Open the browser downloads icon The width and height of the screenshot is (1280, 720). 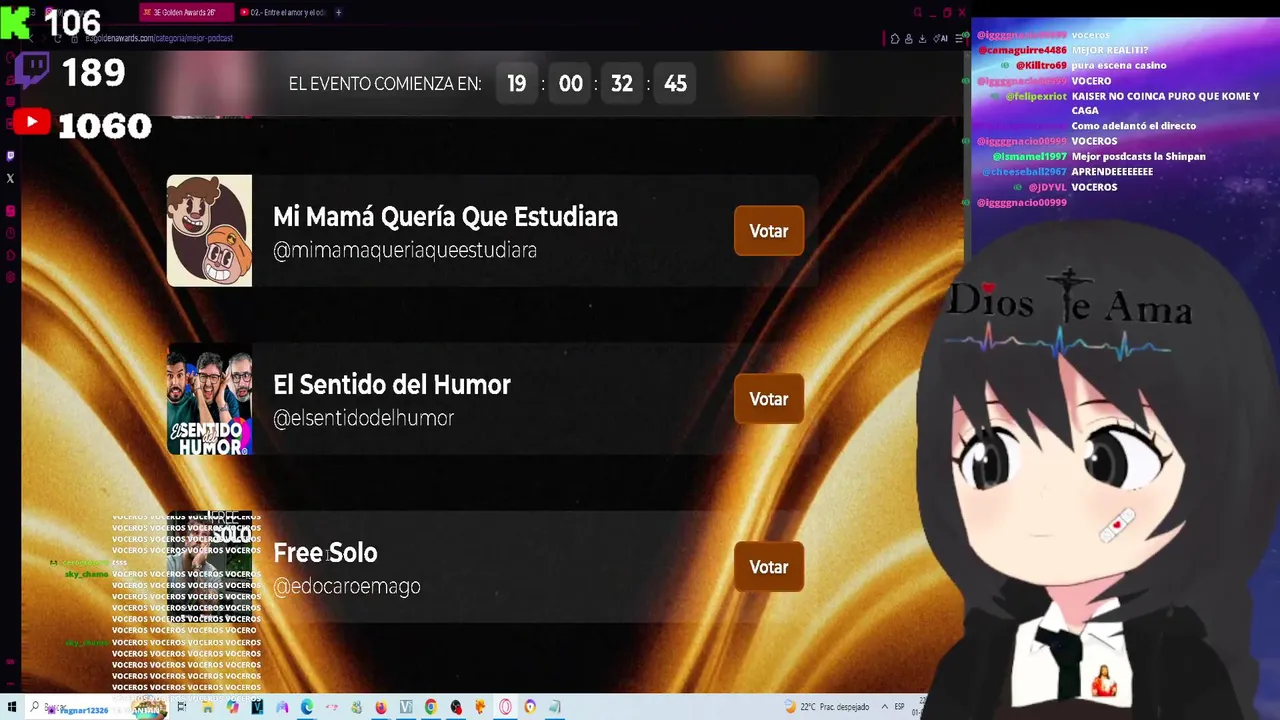click(921, 39)
